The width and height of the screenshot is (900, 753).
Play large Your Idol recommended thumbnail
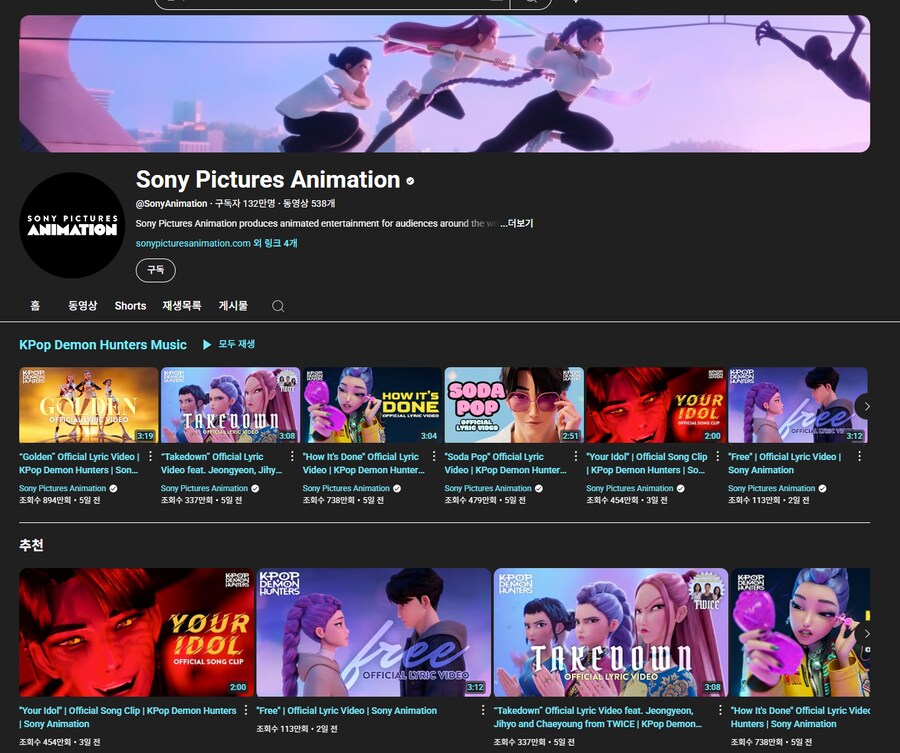(137, 632)
